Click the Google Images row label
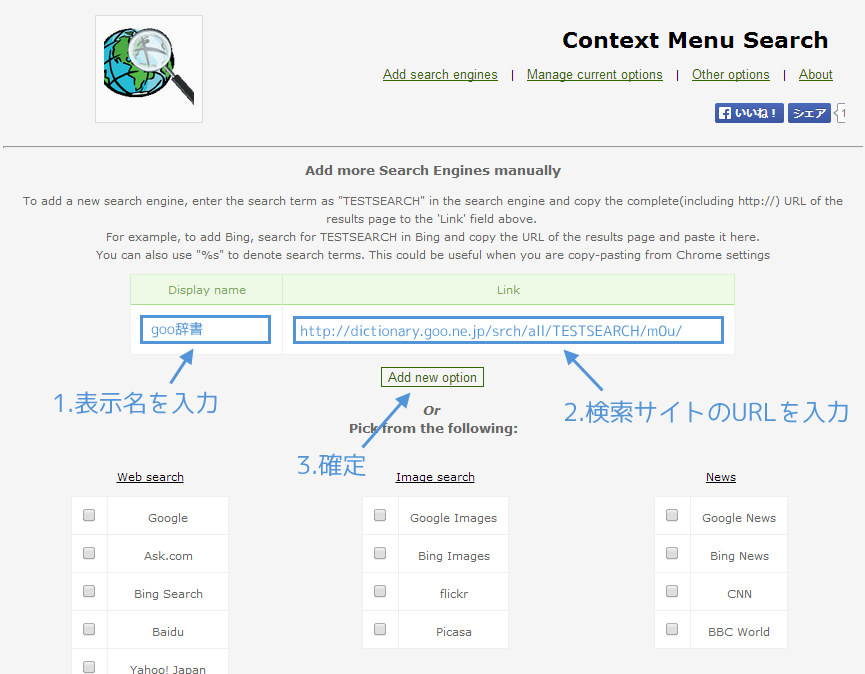The height and width of the screenshot is (674, 865). coord(453,518)
